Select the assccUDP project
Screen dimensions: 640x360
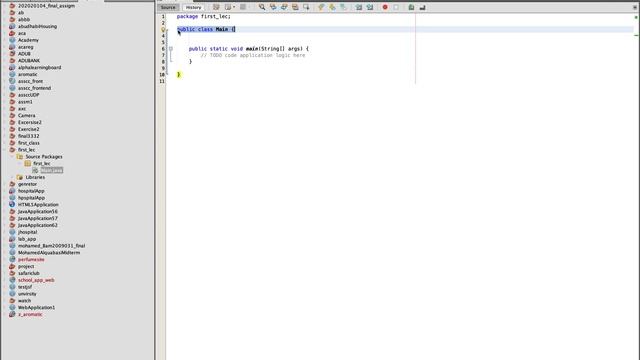pyautogui.click(x=28, y=95)
